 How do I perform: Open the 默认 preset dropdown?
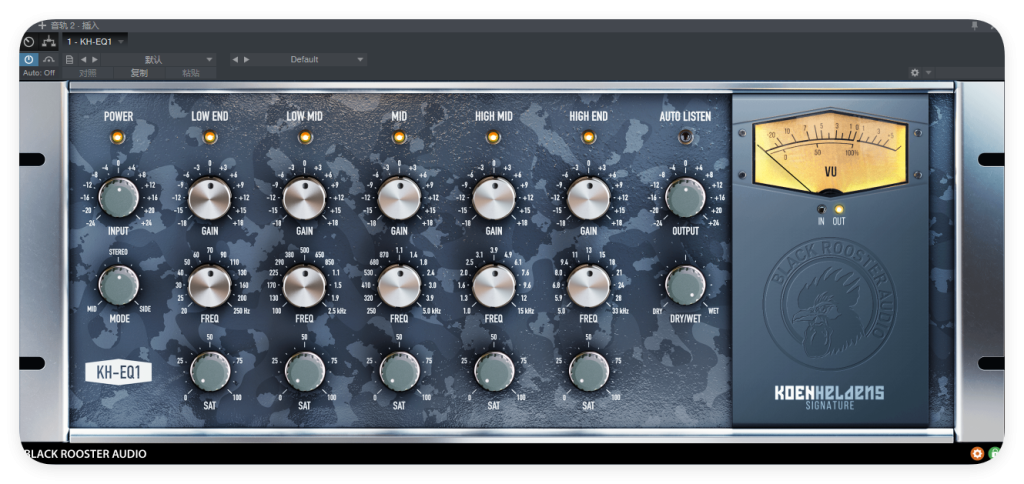coord(159,59)
